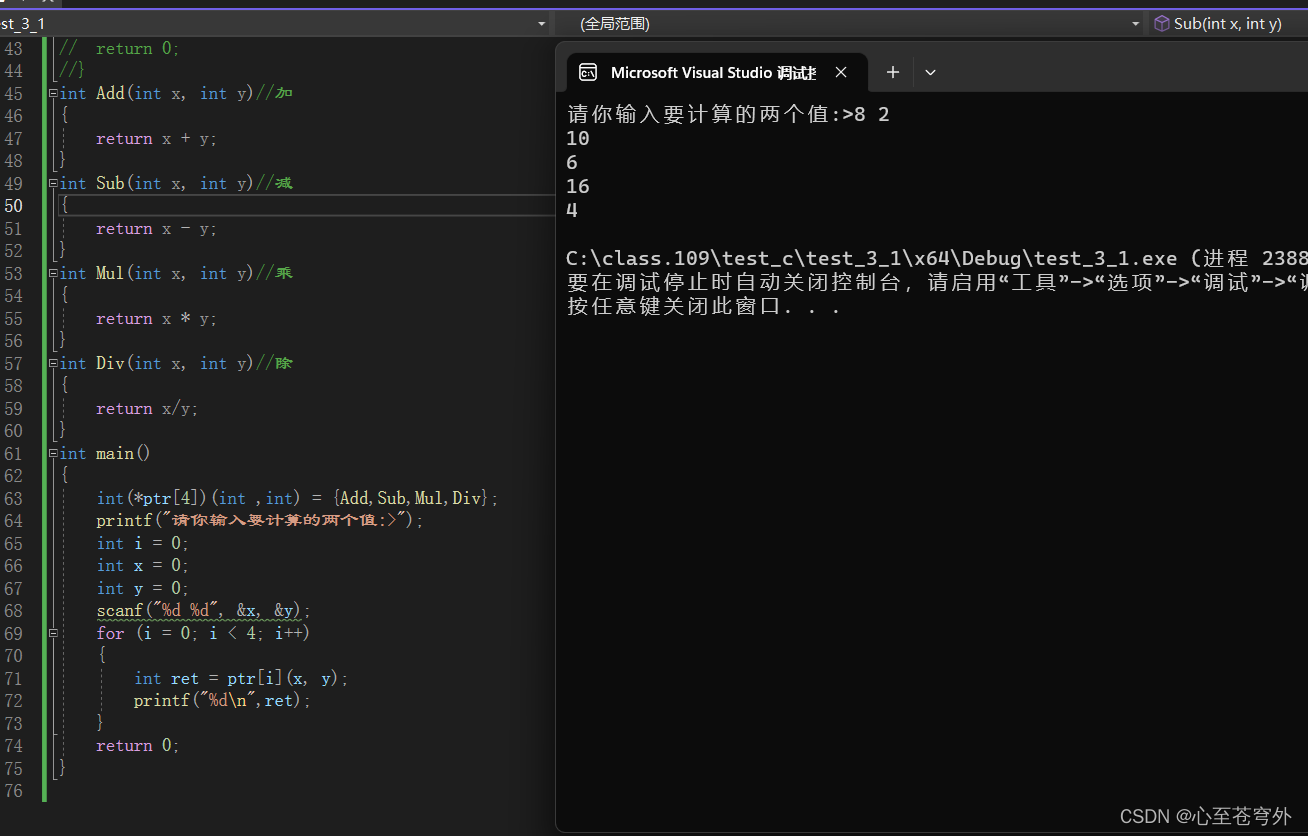
Task: Click the console output value 16
Action: pyautogui.click(x=578, y=186)
